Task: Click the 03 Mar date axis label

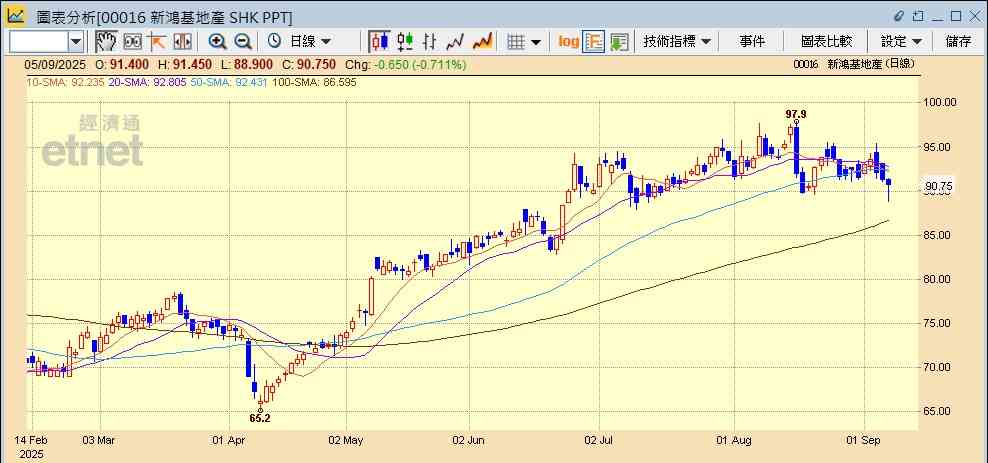Action: (98, 440)
